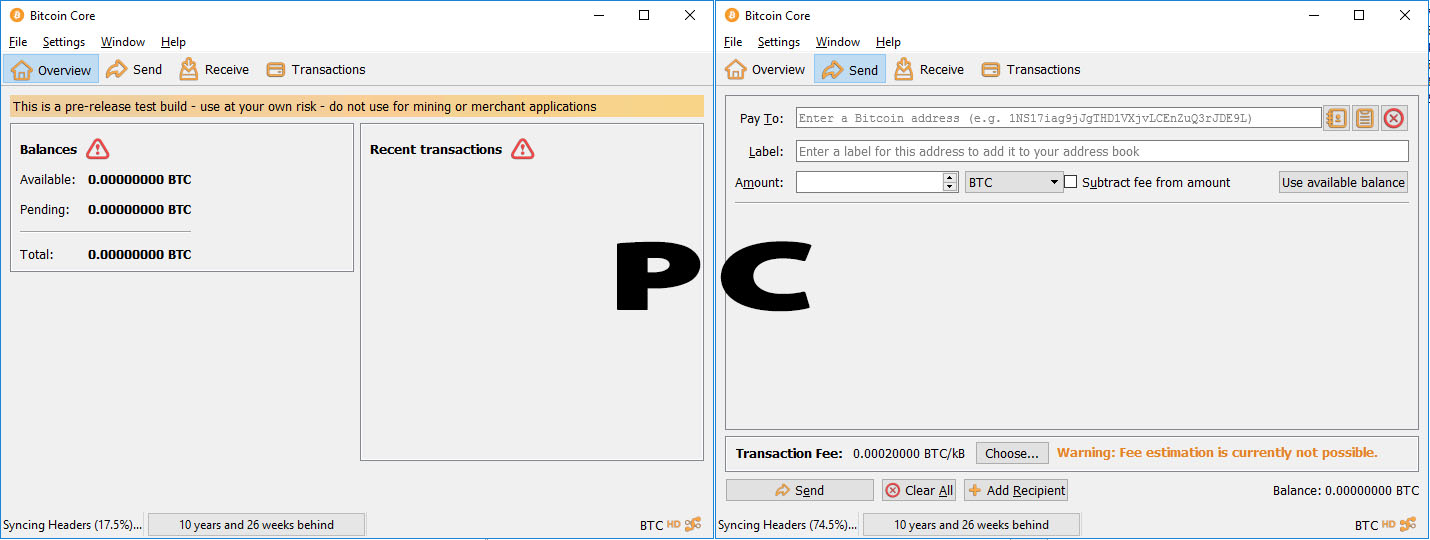Click Syncing Headers (17.5%) status text

[73, 524]
